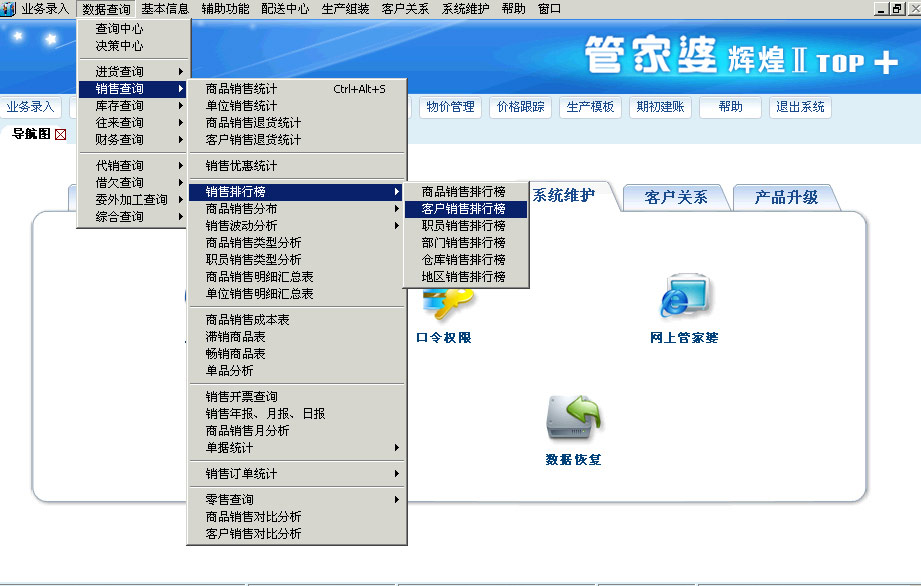This screenshot has height=586, width=921.
Task: Select 单位销售明细汇总表 menu entry
Action: tap(297, 294)
